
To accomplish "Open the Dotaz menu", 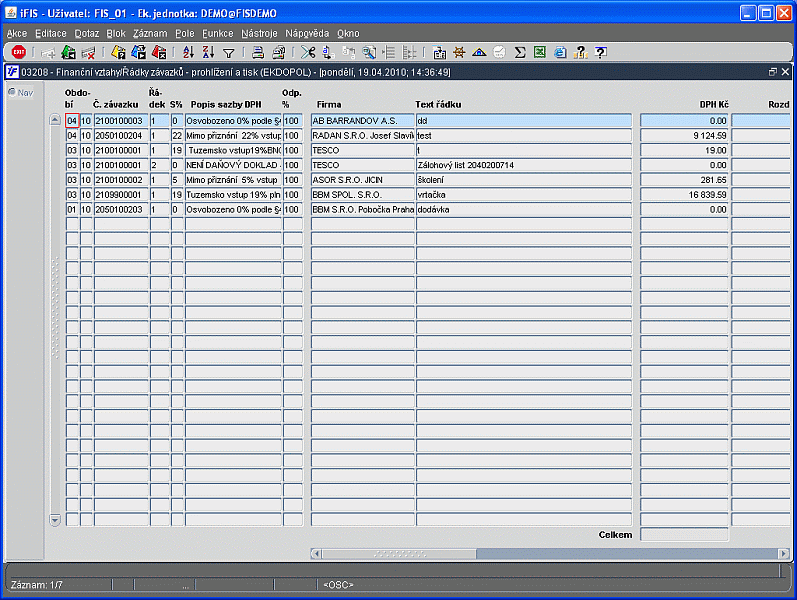I will [x=87, y=34].
